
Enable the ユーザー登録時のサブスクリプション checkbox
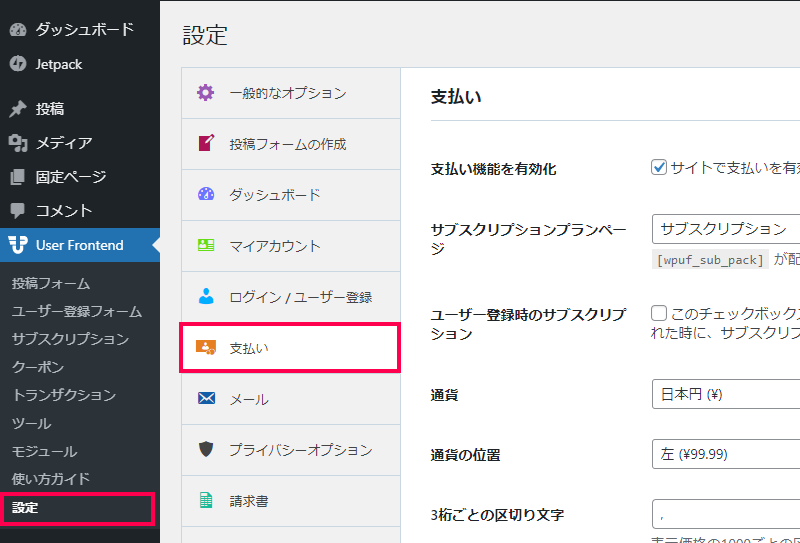click(659, 313)
